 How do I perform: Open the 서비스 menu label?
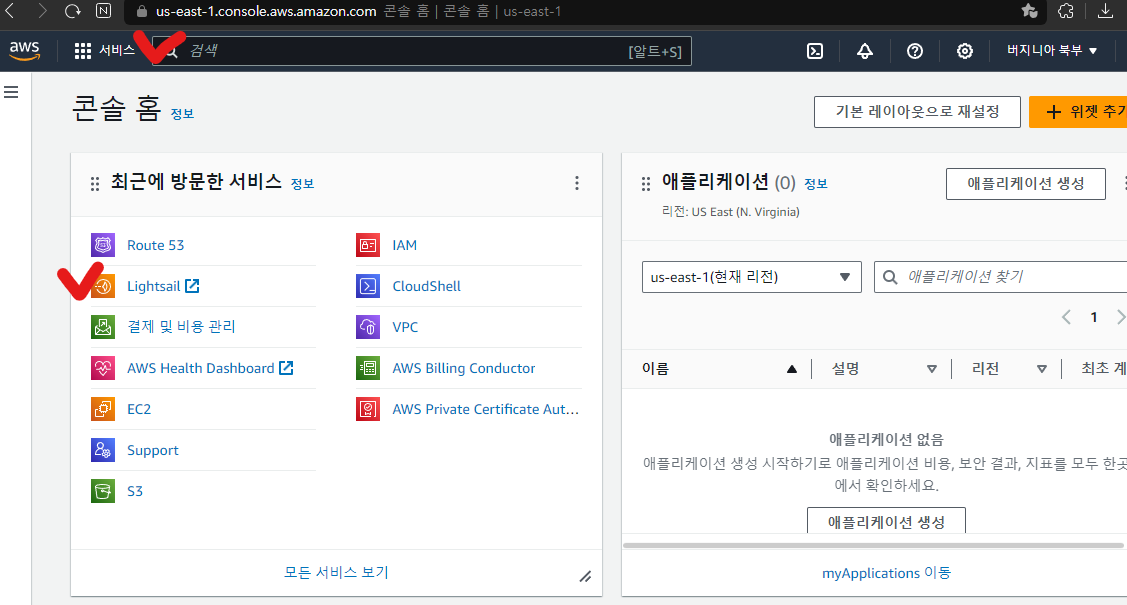click(x=116, y=50)
